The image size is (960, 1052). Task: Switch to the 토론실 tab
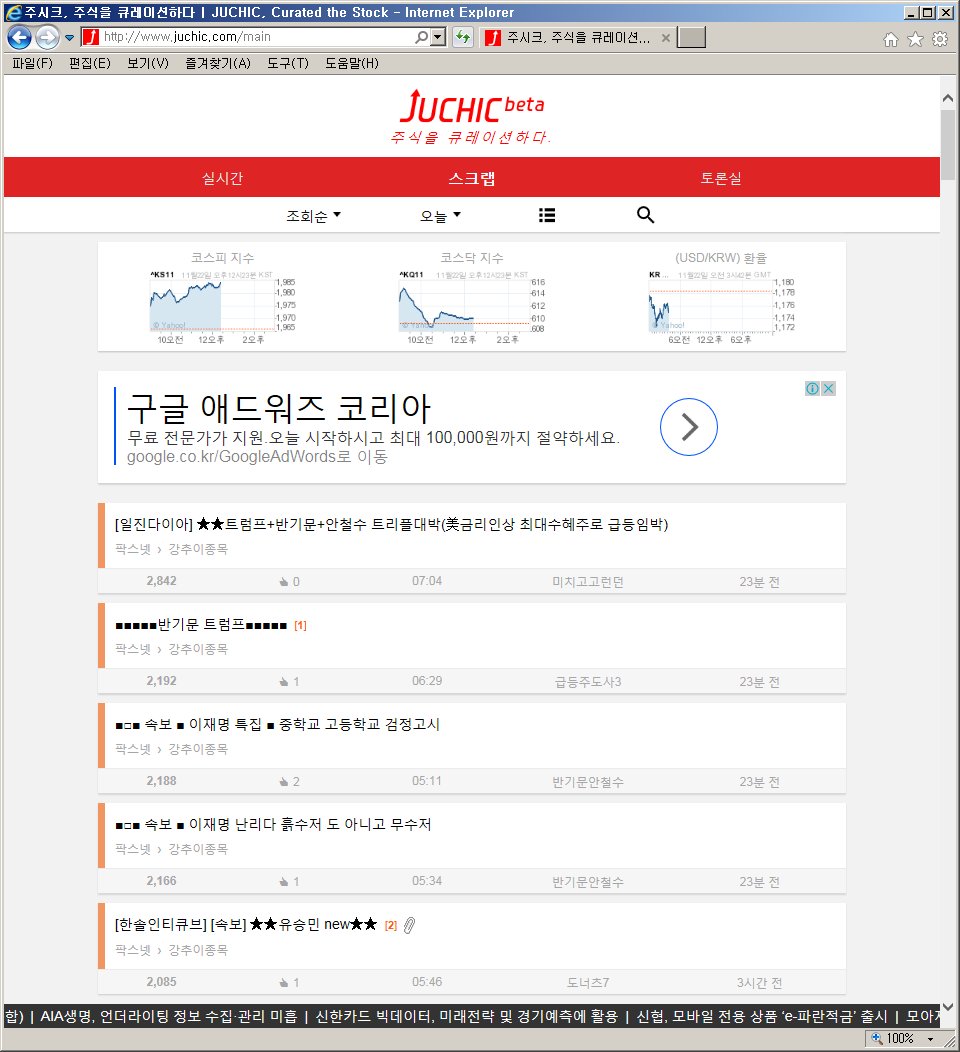(721, 178)
